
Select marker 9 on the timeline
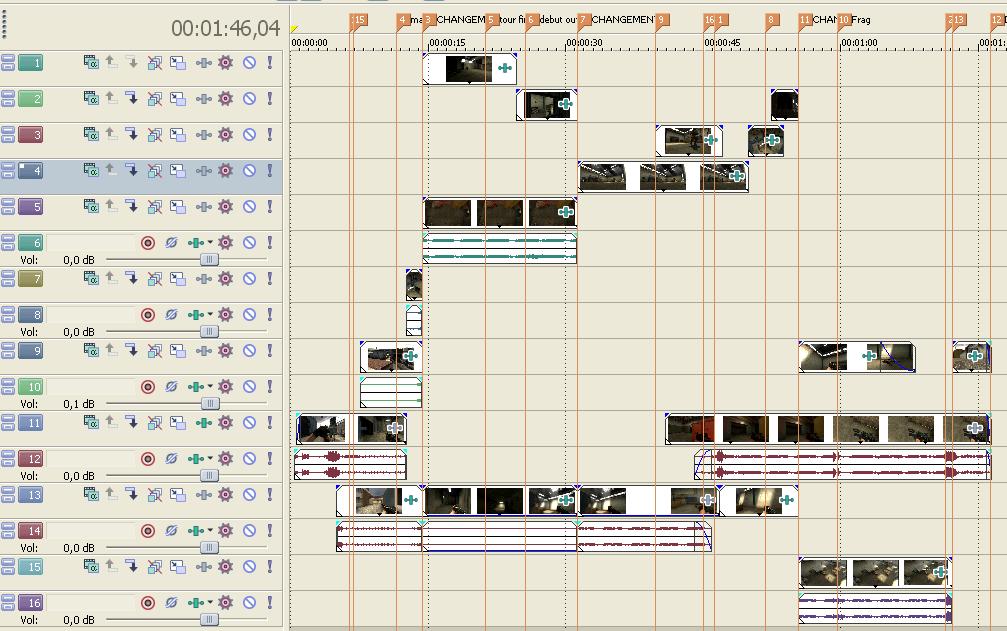(x=661, y=20)
